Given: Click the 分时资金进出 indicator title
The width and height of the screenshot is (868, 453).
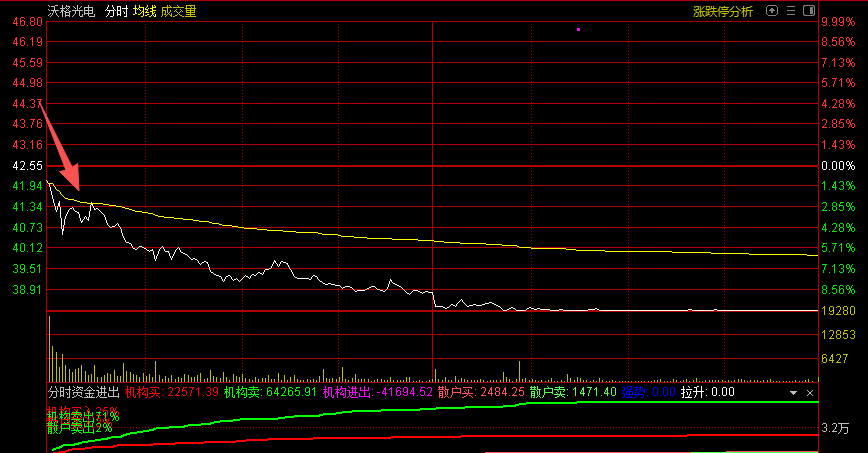Looking at the screenshot, I should (84, 393).
